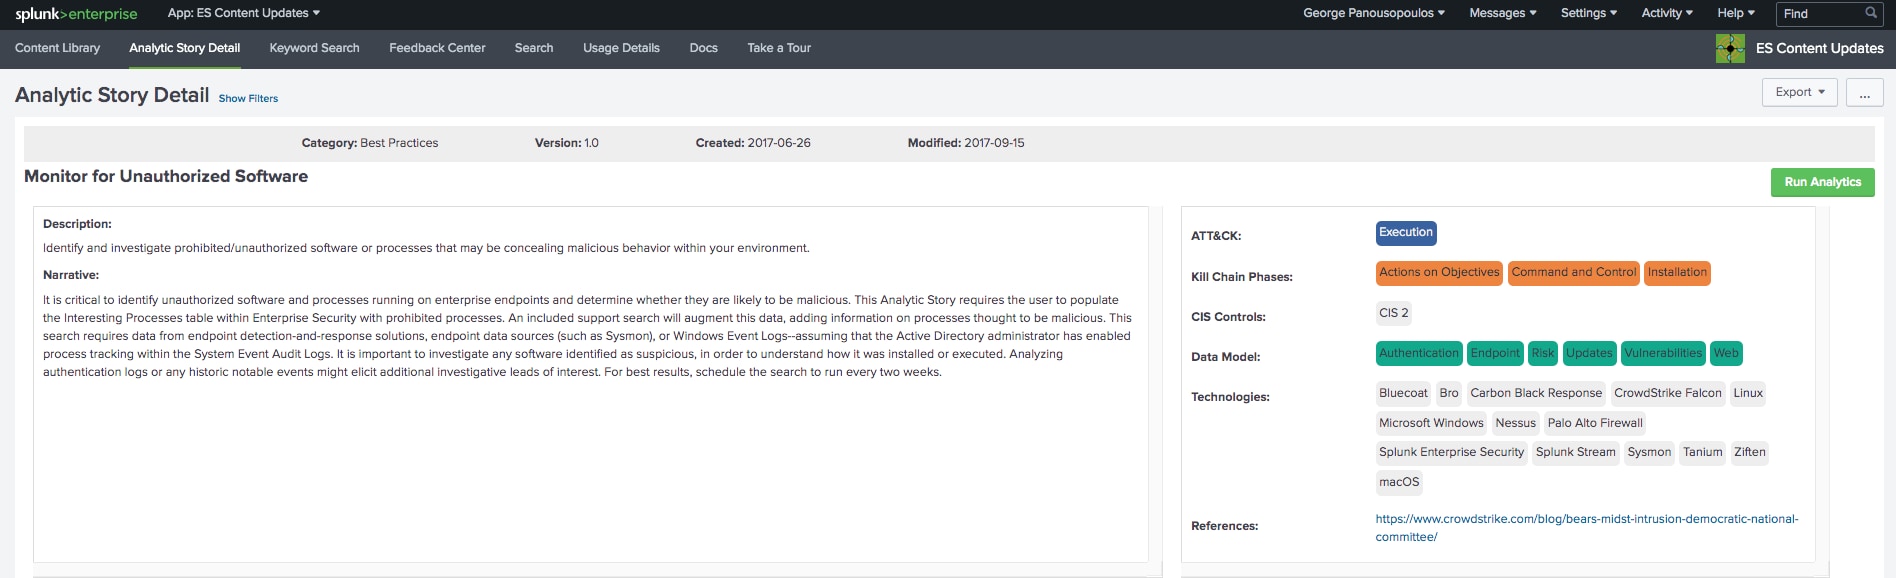The width and height of the screenshot is (1896, 578).
Task: Click the Bro technology tag
Action: pyautogui.click(x=1449, y=393)
